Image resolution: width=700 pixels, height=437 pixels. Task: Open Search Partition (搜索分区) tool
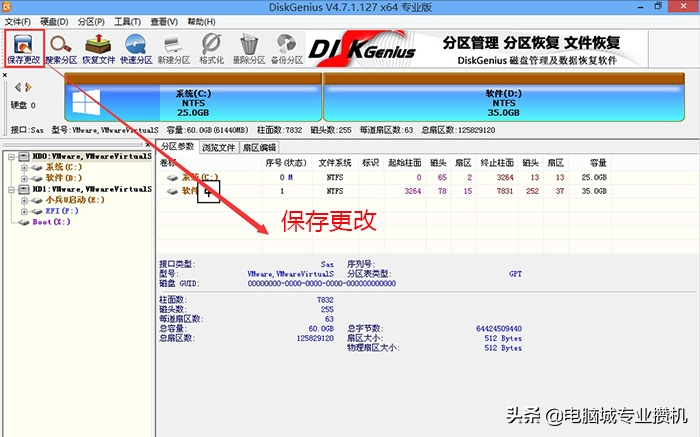(x=62, y=49)
